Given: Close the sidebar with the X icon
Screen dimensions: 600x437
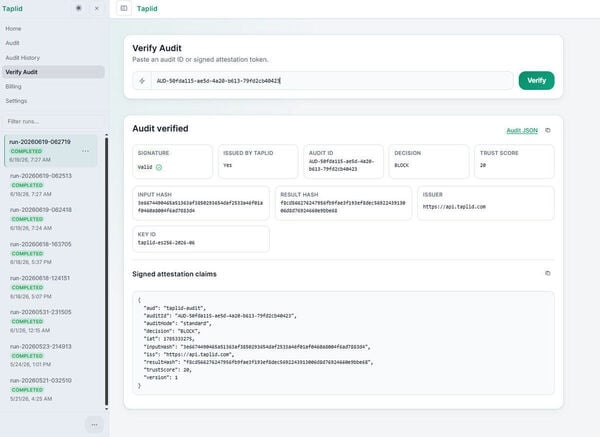Looking at the screenshot, I should click(97, 8).
